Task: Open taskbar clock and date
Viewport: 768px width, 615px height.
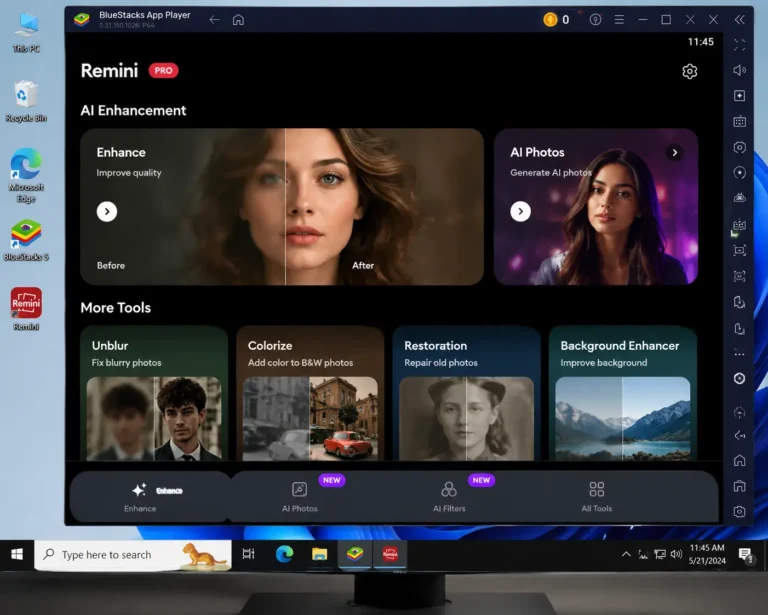Action: tap(707, 554)
